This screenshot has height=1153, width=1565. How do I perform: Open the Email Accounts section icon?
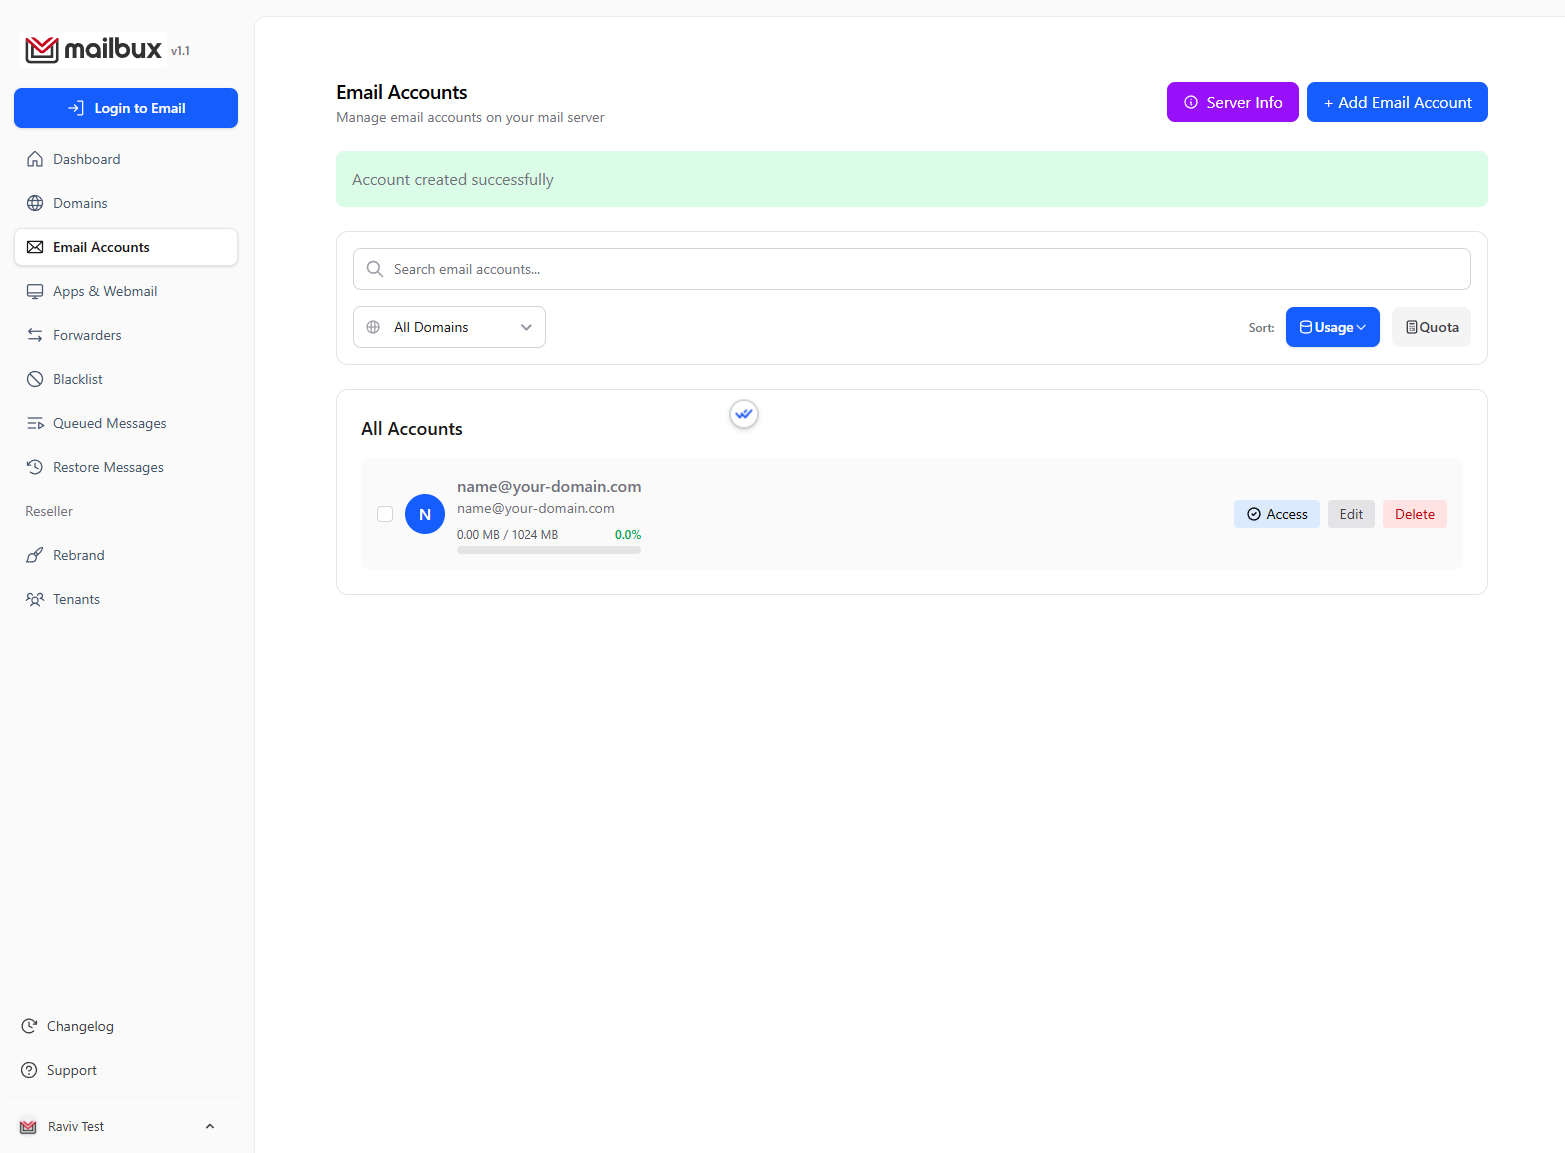(x=35, y=247)
